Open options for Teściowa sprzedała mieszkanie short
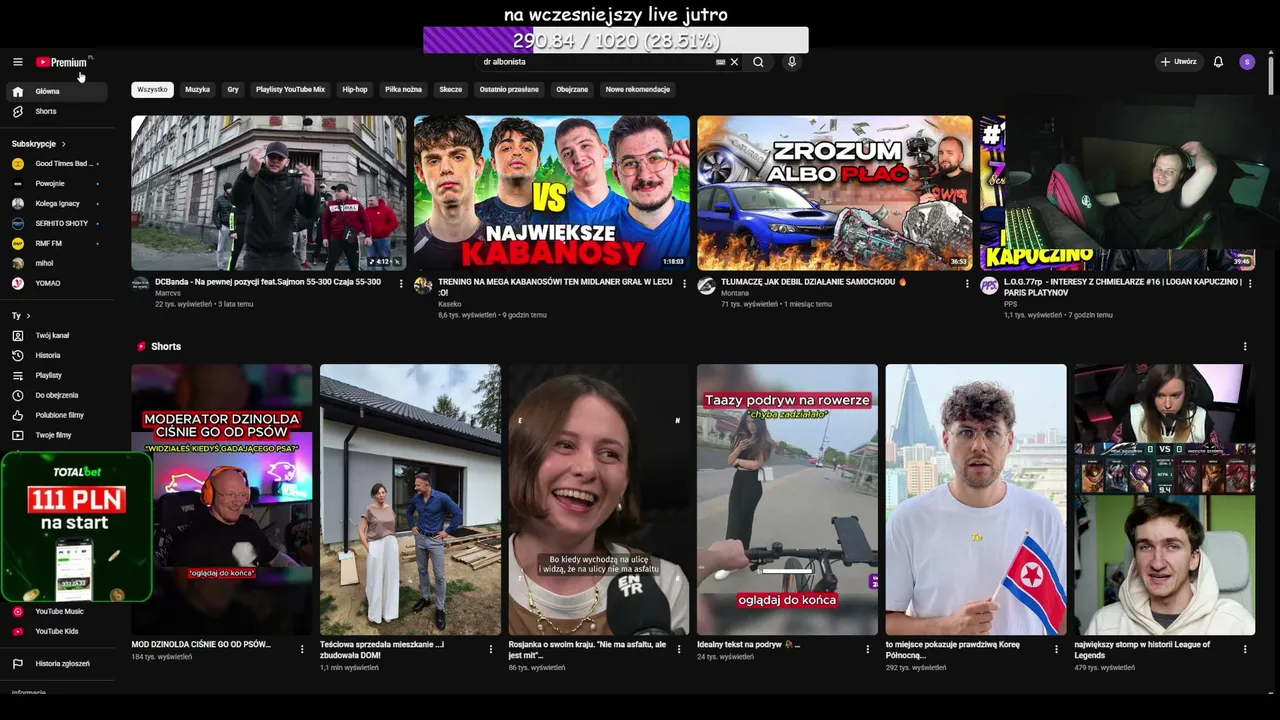The image size is (1280, 720). [491, 649]
